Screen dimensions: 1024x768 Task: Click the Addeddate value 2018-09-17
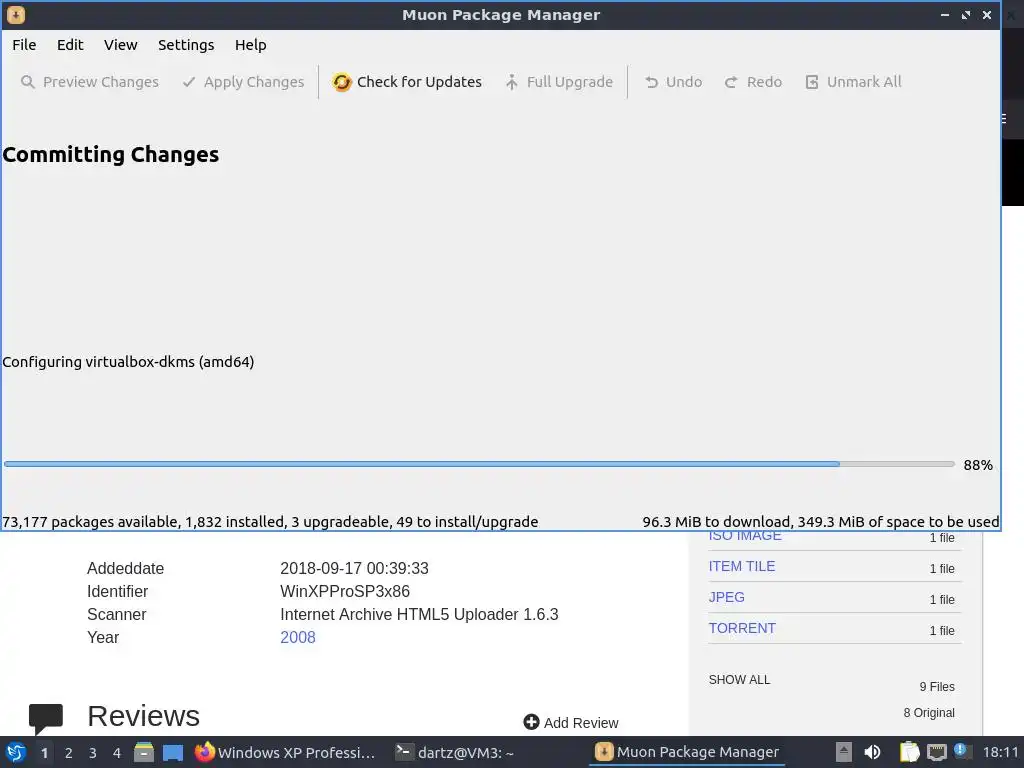click(354, 568)
